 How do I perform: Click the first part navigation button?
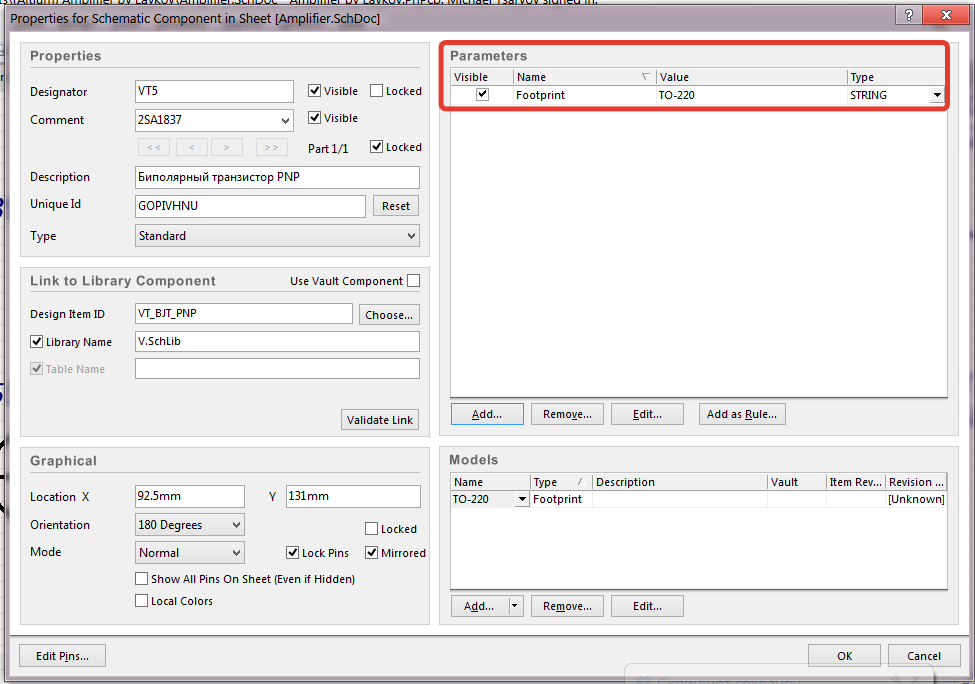153,147
